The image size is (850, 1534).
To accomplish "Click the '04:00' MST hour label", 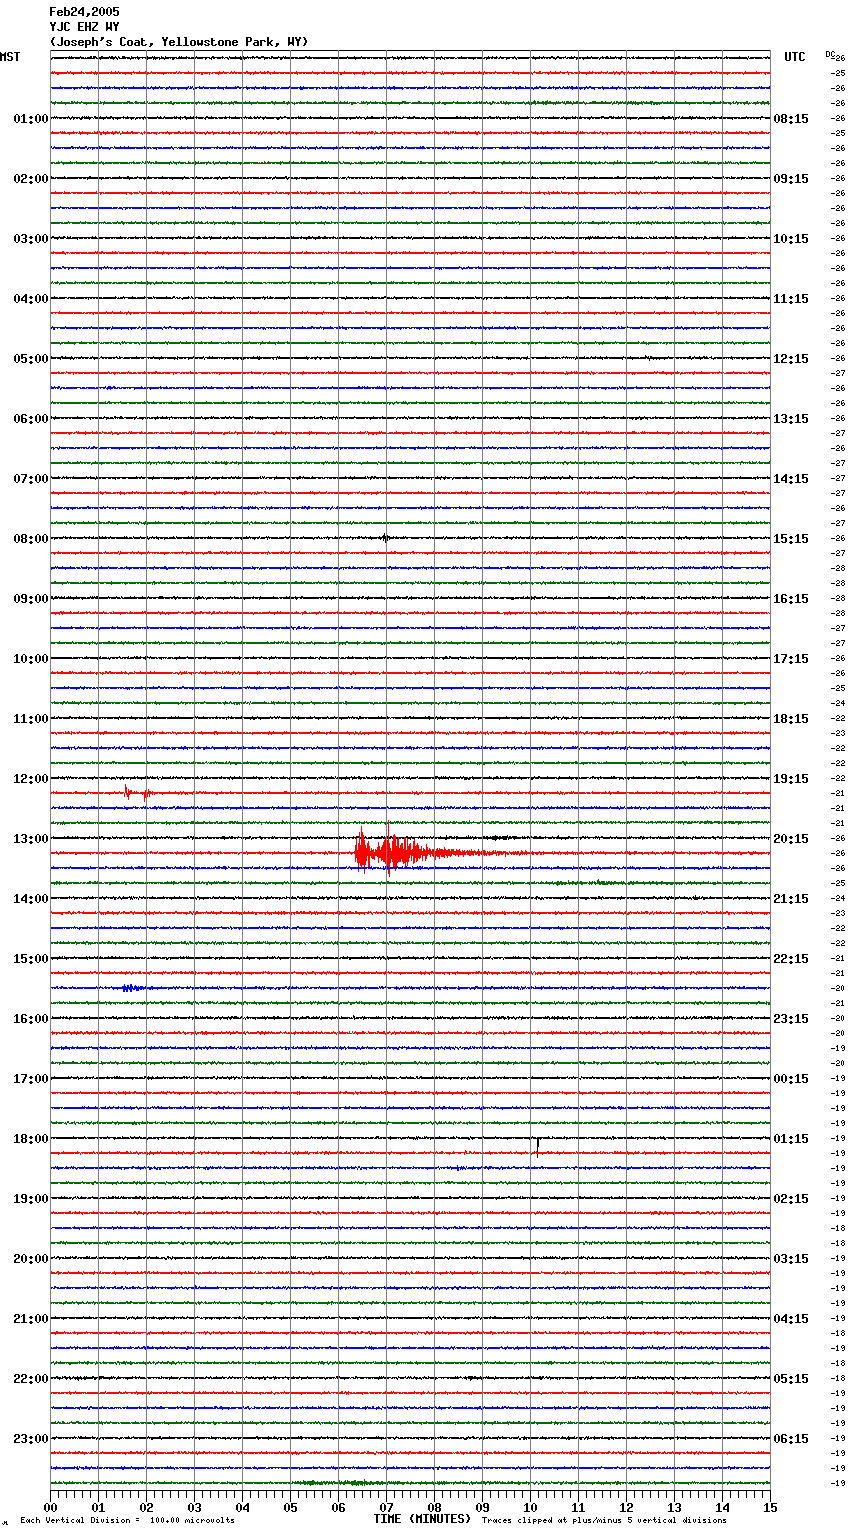I will (x=31, y=299).
